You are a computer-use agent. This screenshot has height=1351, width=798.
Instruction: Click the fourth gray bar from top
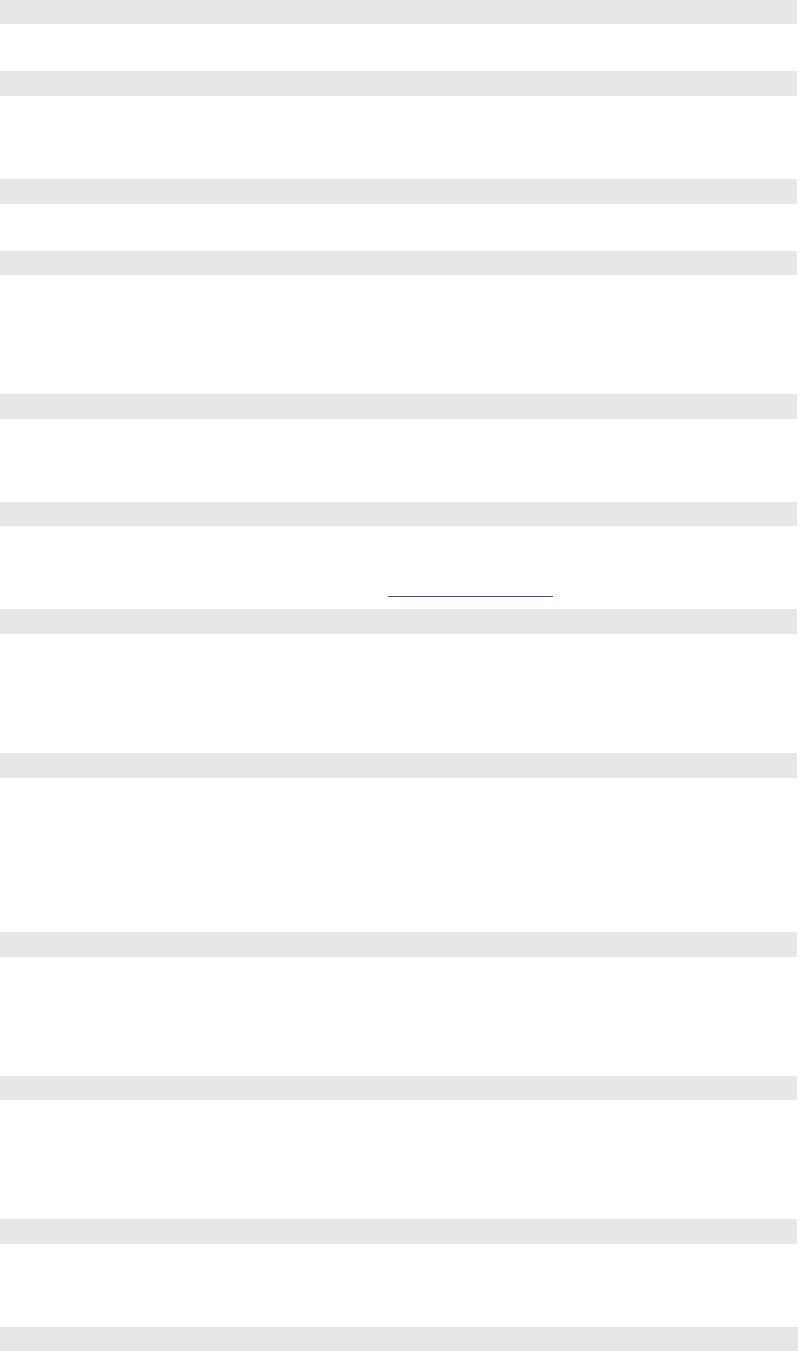[399, 263]
